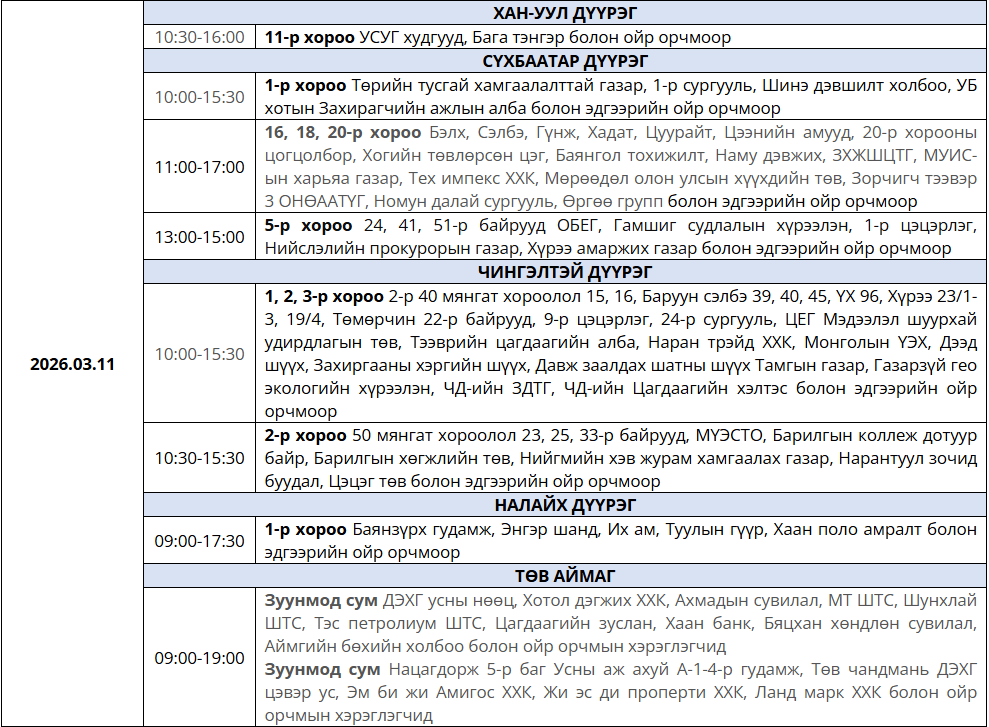
Task: Select the 16, 18, 20-р хороо description
Action: tap(620, 167)
